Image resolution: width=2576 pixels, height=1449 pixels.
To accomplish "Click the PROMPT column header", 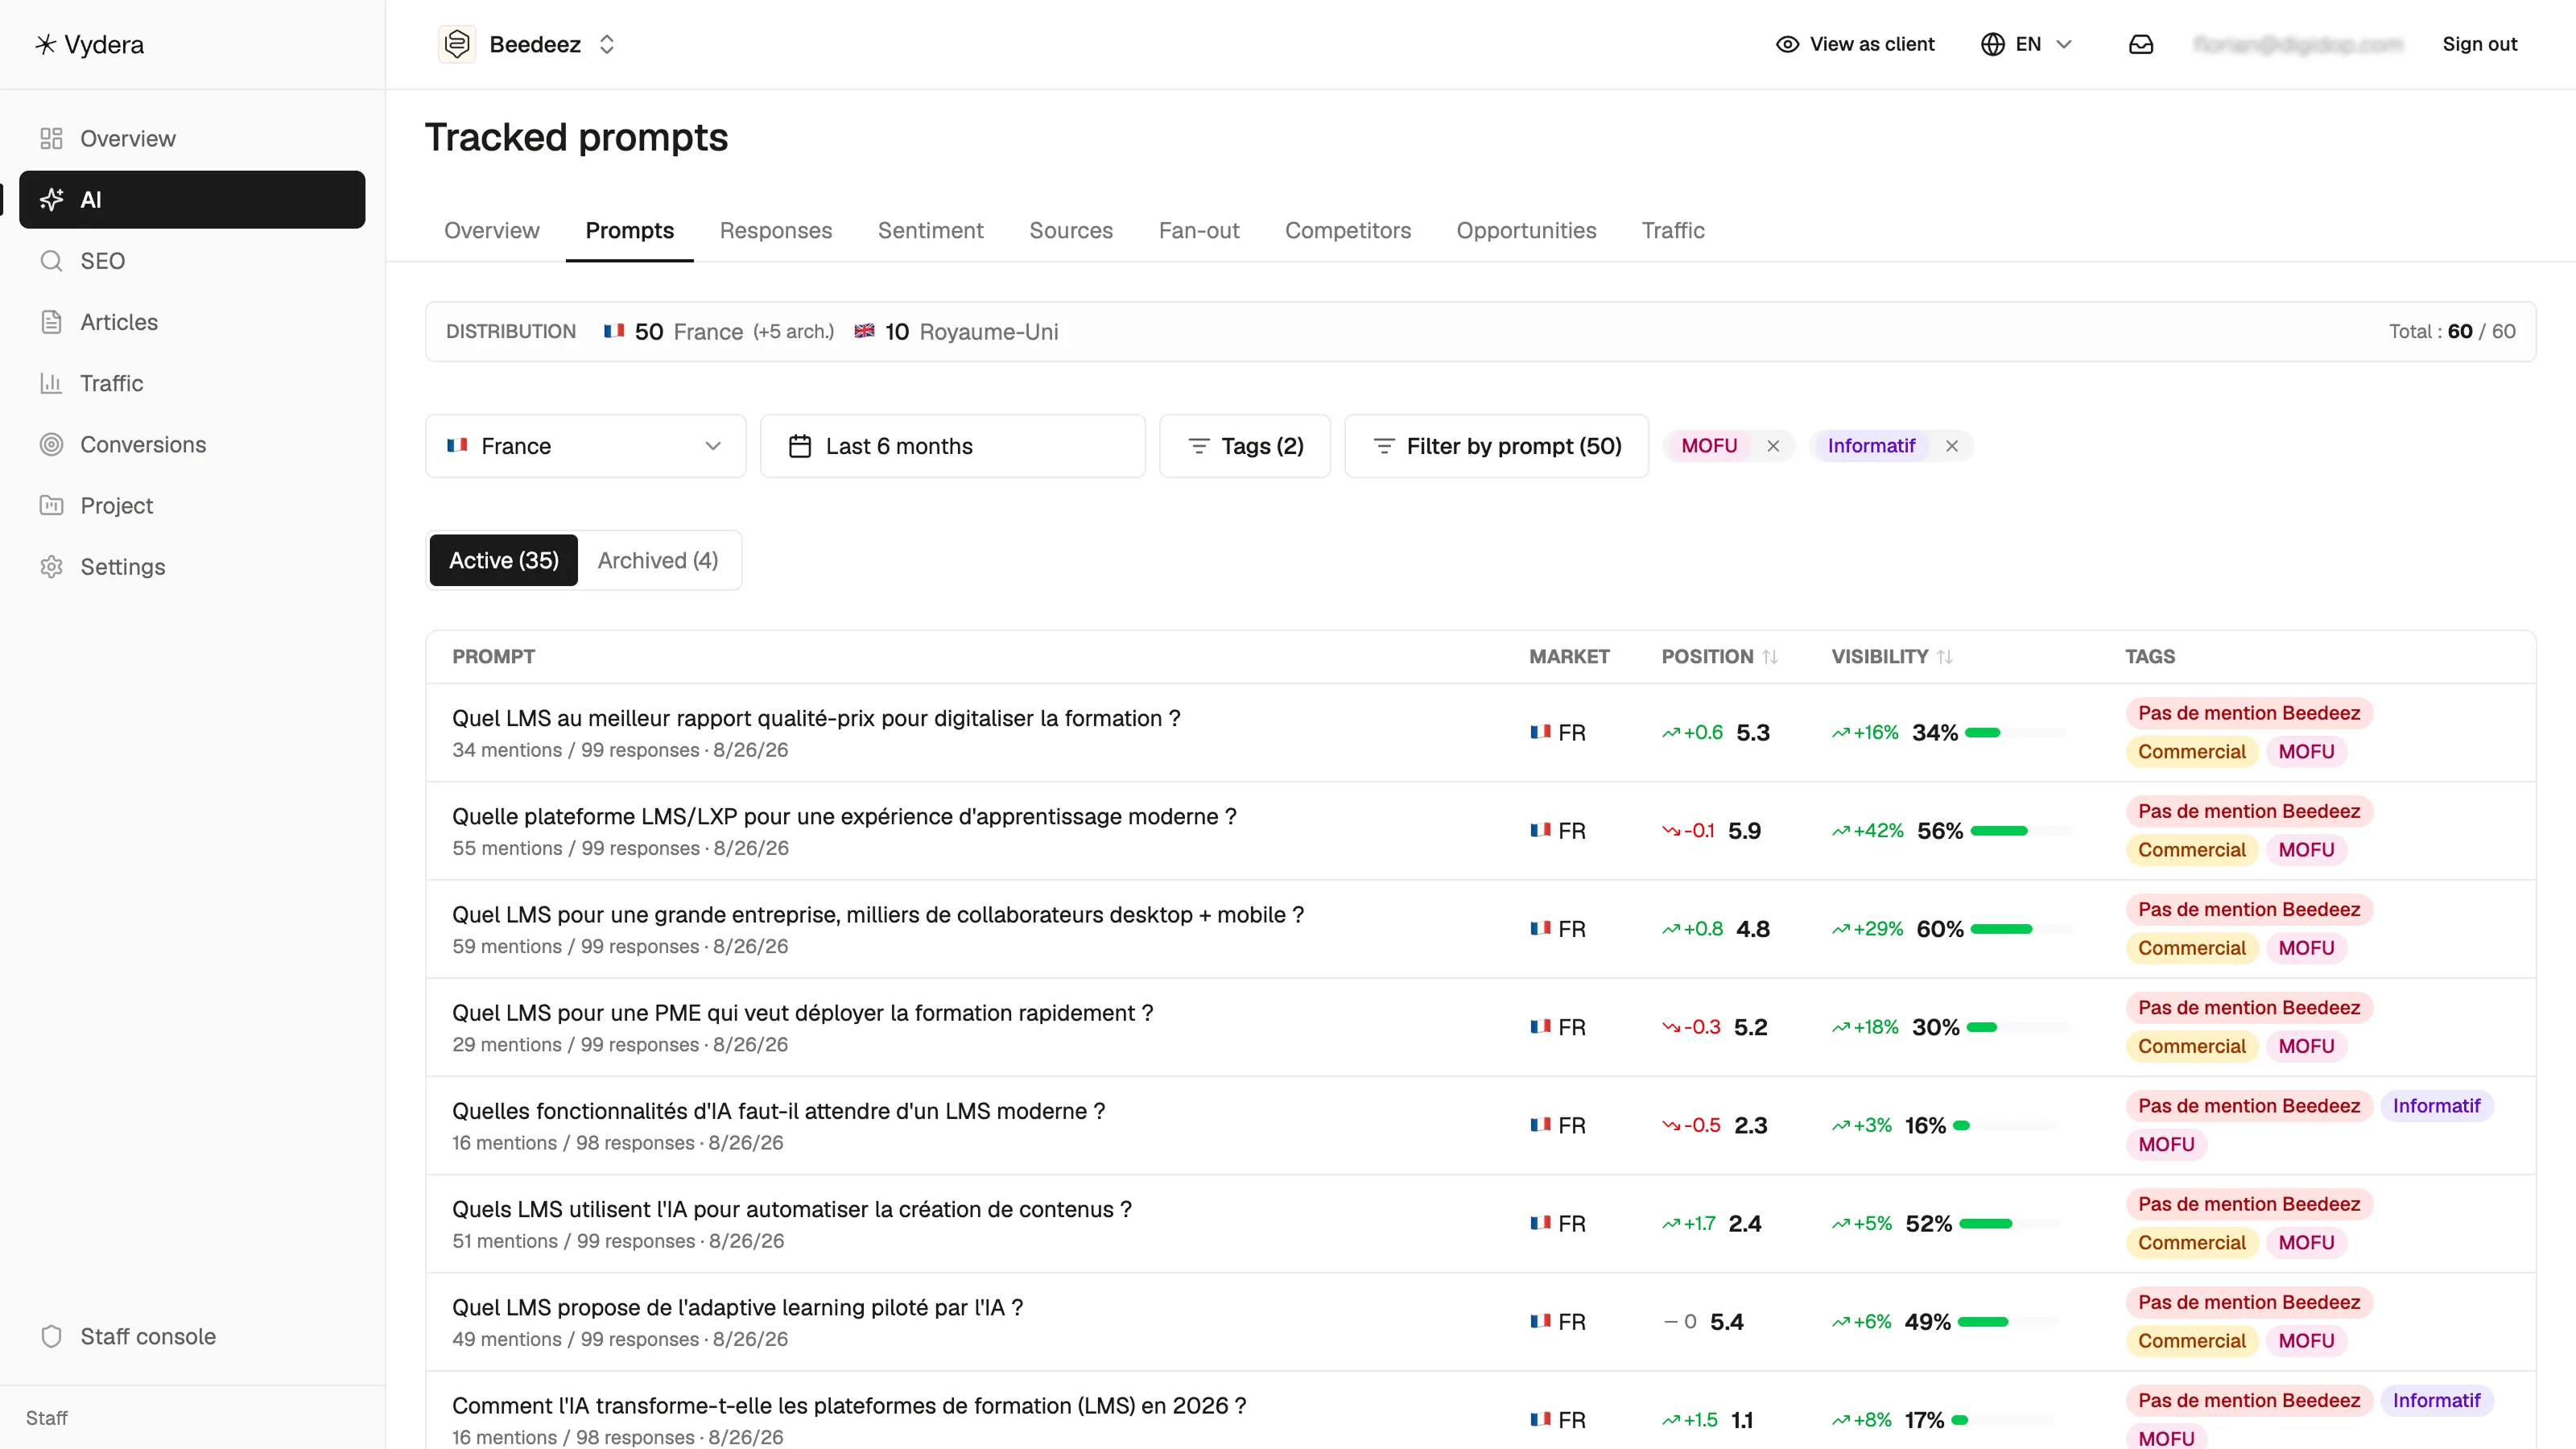I will tap(493, 657).
